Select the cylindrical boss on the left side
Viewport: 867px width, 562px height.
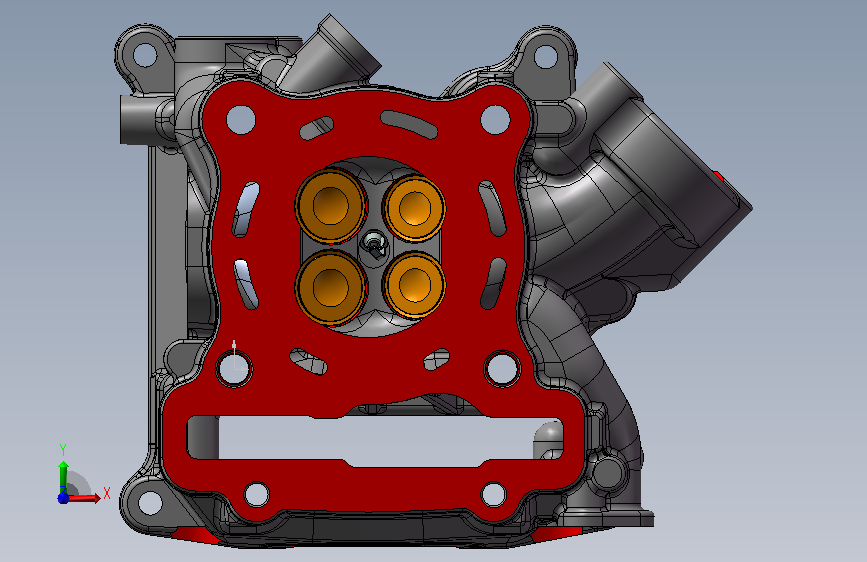click(x=144, y=119)
